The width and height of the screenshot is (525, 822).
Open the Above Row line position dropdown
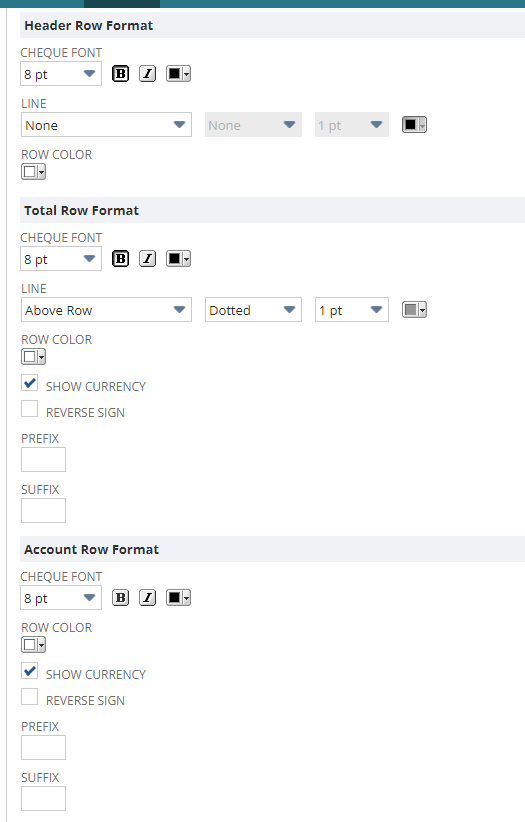click(106, 310)
